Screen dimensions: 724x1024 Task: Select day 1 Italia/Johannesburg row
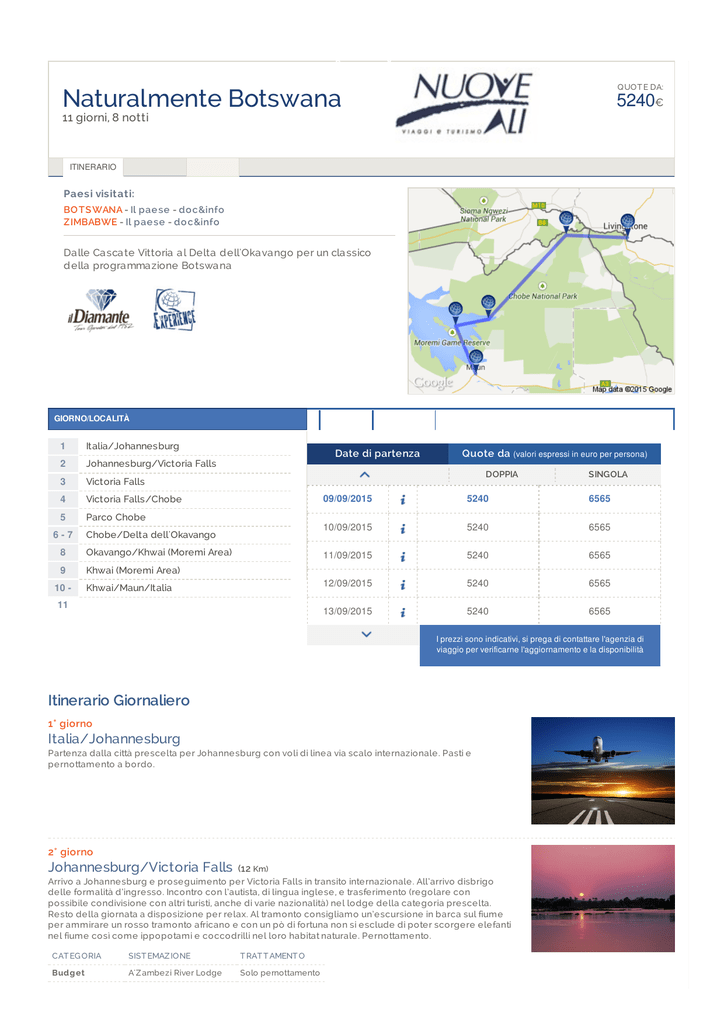170,446
